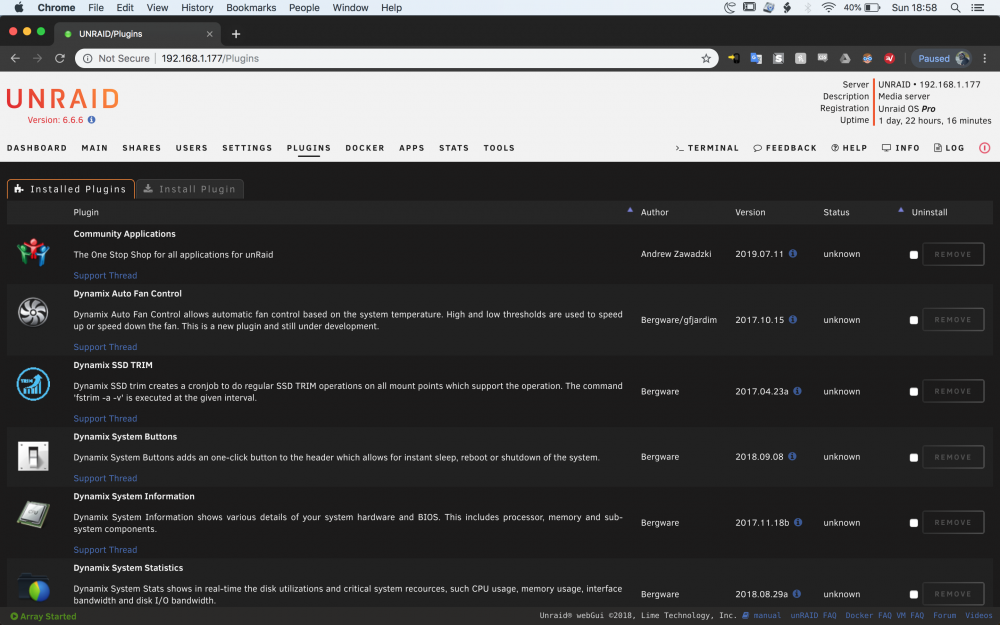The height and width of the screenshot is (625, 1000).
Task: Remove the Dynamix SSD TRIM plugin
Action: pyautogui.click(x=953, y=392)
